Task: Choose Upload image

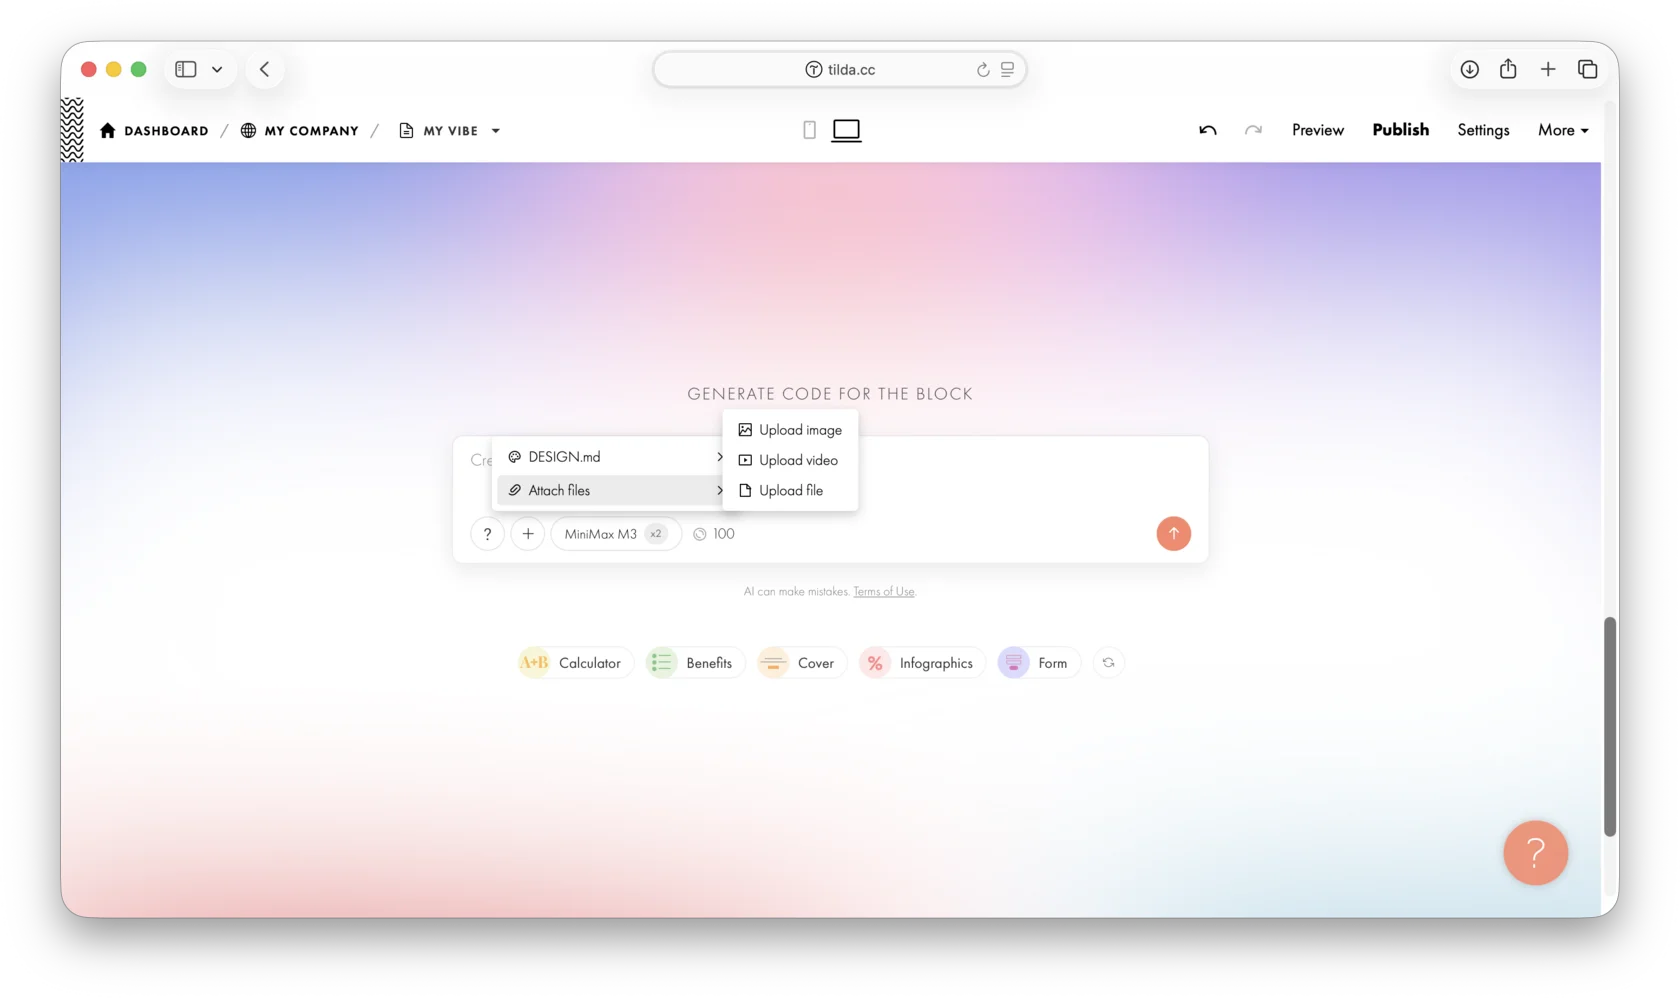Action: tap(790, 430)
